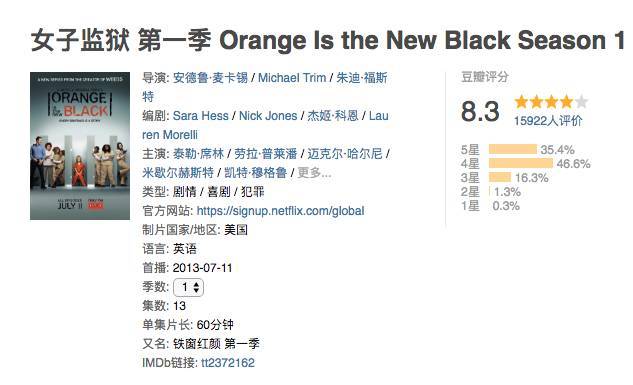Open the Netflix official website link
Viewport: 633px width, 385px height.
point(281,211)
